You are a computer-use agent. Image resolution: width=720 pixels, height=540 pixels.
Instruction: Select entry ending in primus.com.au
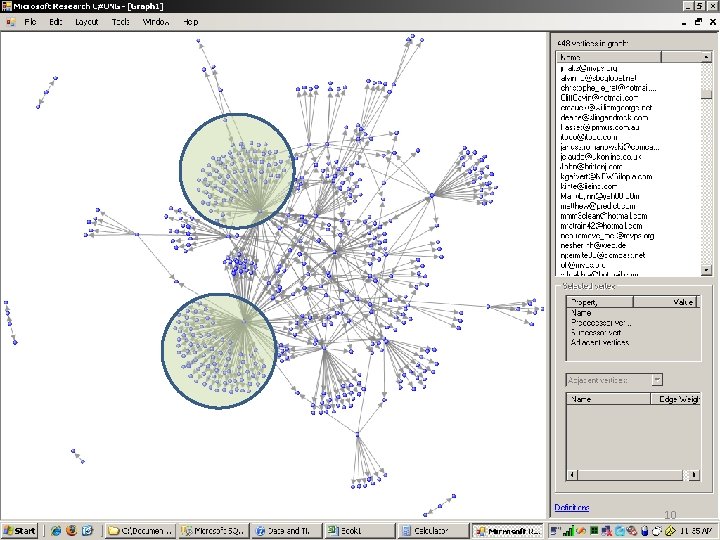(x=600, y=127)
